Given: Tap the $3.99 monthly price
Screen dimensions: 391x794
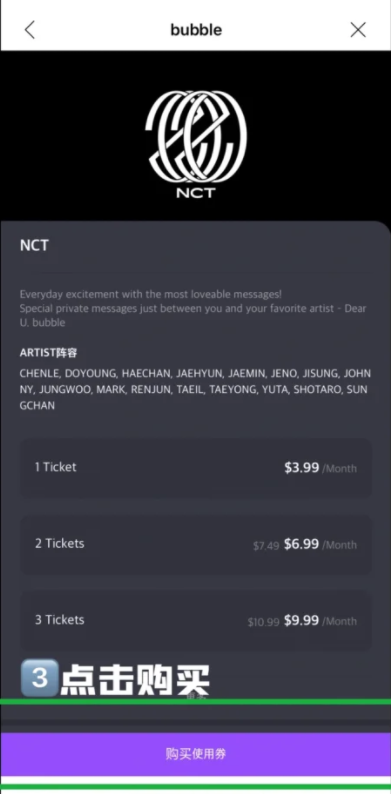Looking at the screenshot, I should click(301, 467).
